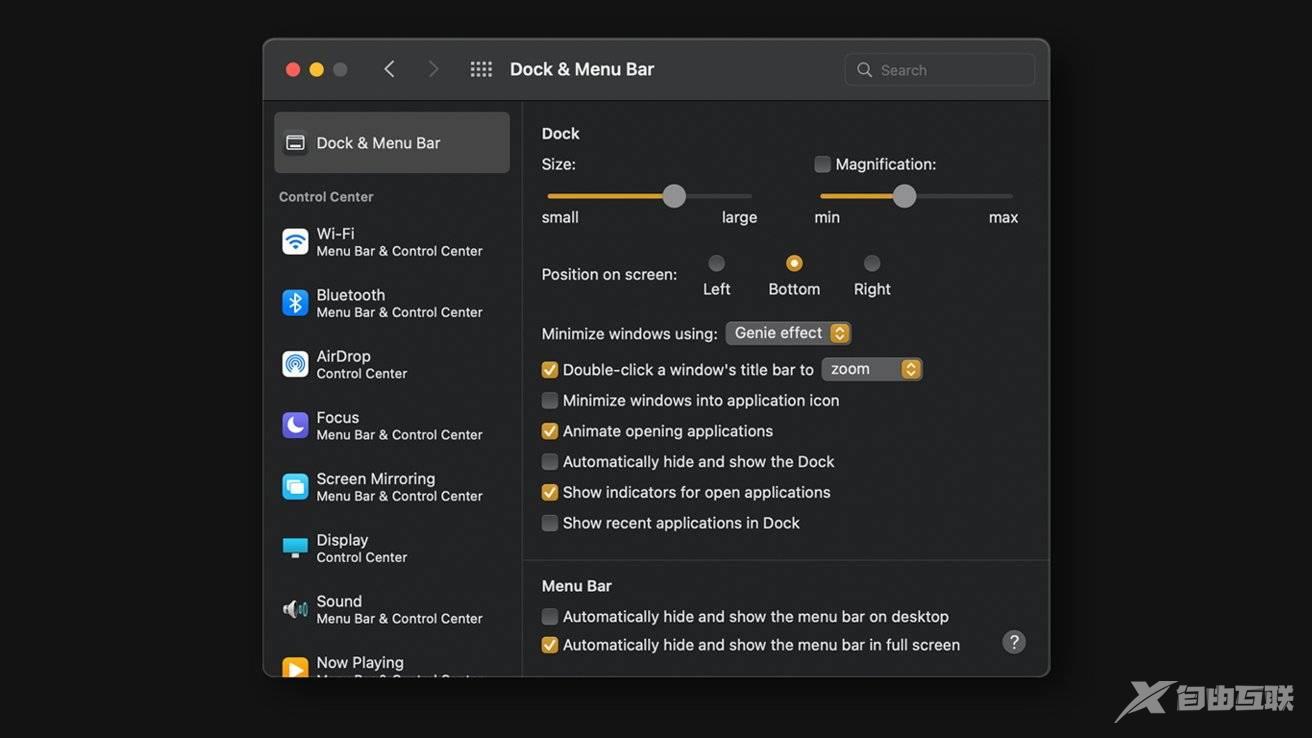Screen dimensions: 1312x738
Task: Click the Wi-Fi icon in sidebar
Action: pos(295,242)
